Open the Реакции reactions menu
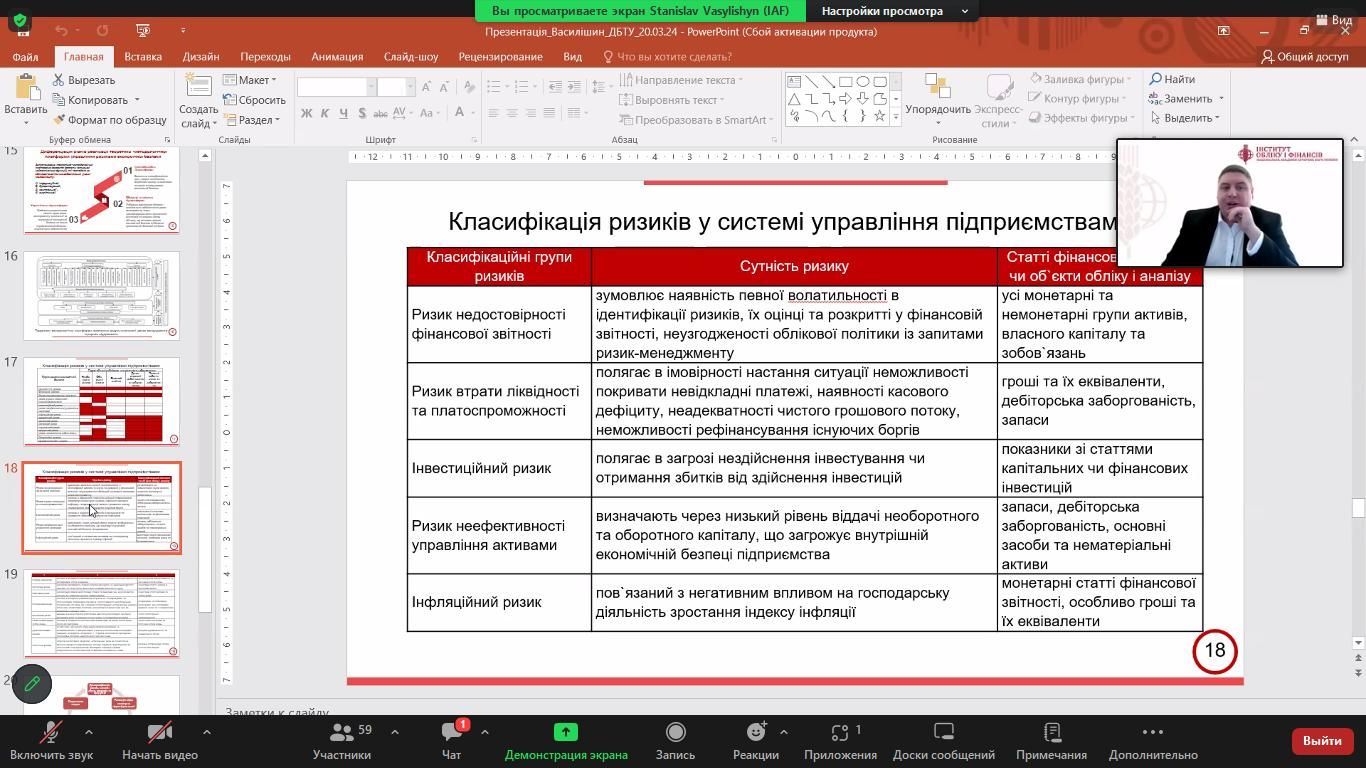This screenshot has width=1366, height=768. tap(755, 742)
